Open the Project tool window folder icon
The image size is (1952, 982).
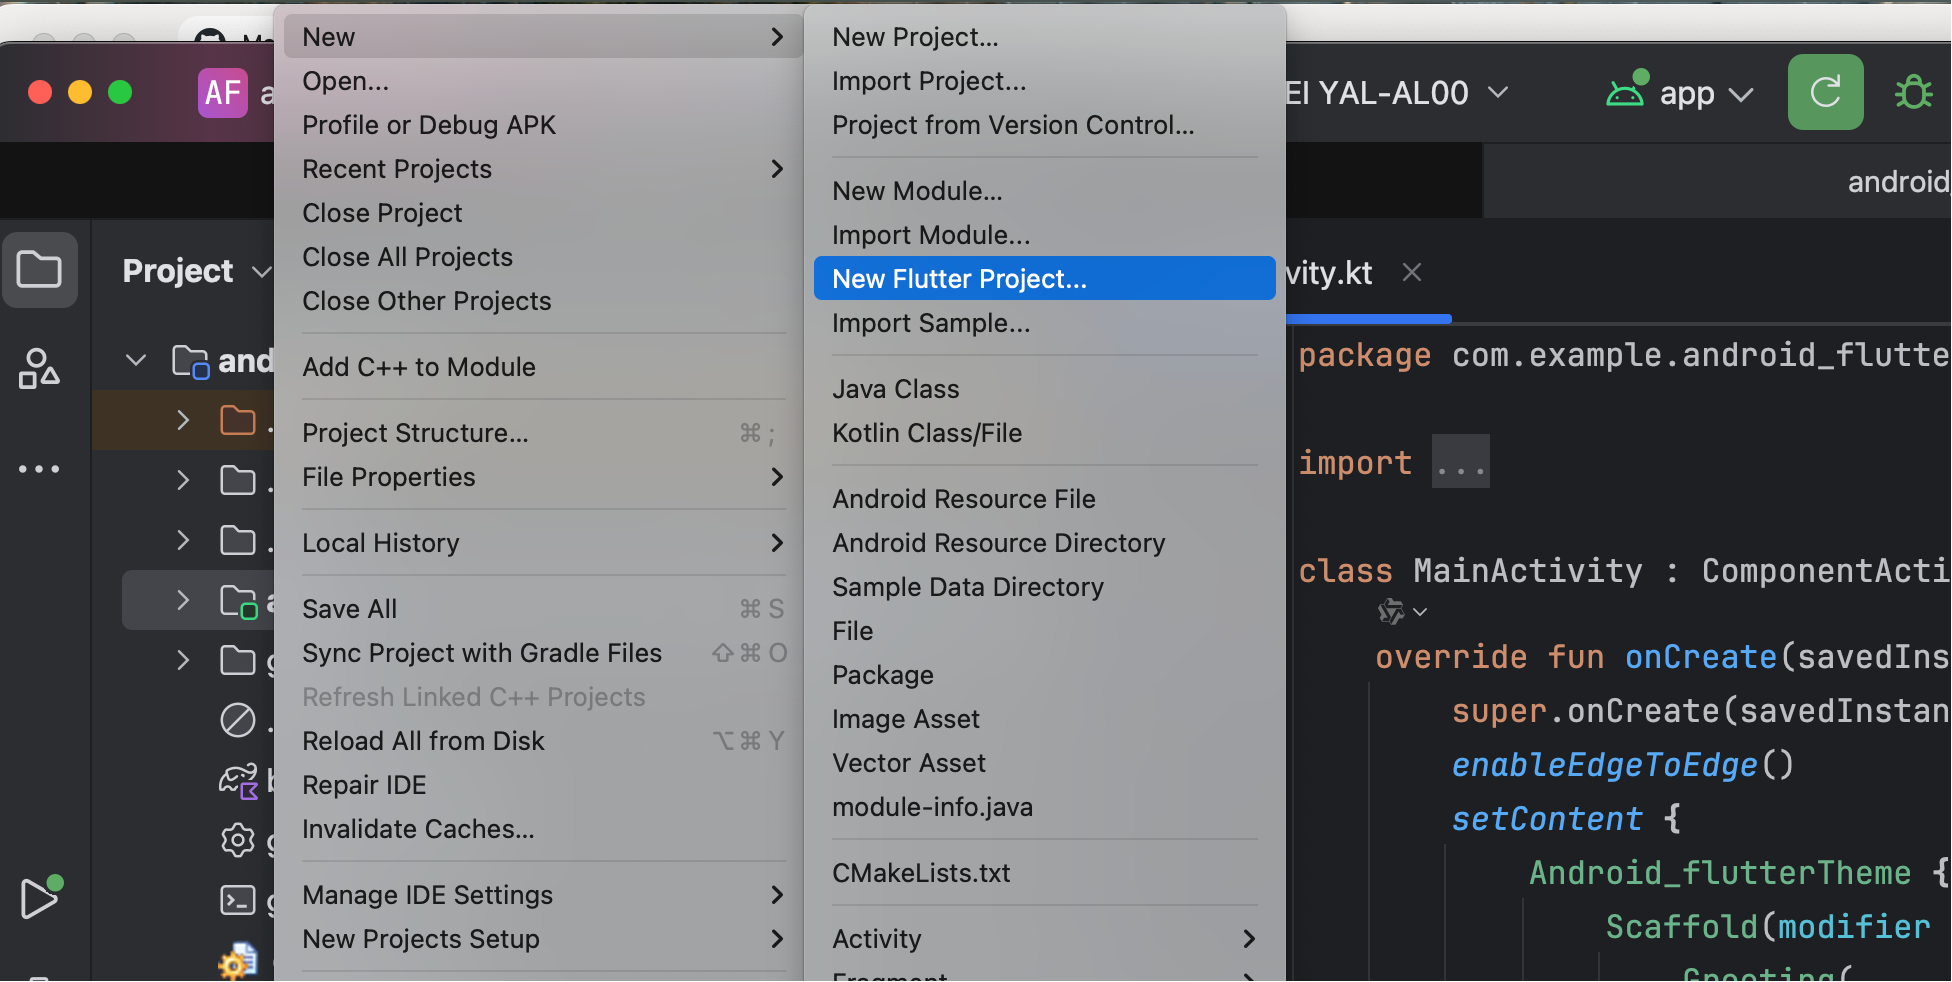pyautogui.click(x=40, y=270)
